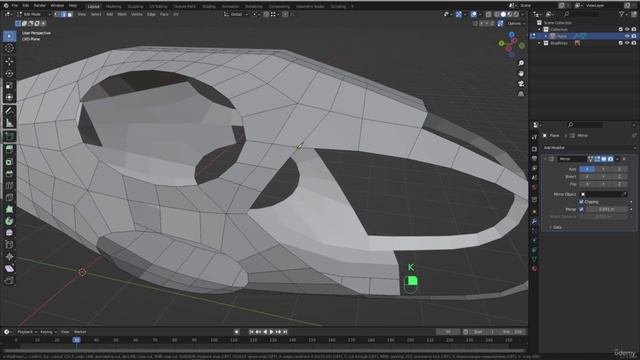Viewport: 640px width, 360px height.
Task: Hide Collection in viewport via eye icon
Action: (x=627, y=29)
